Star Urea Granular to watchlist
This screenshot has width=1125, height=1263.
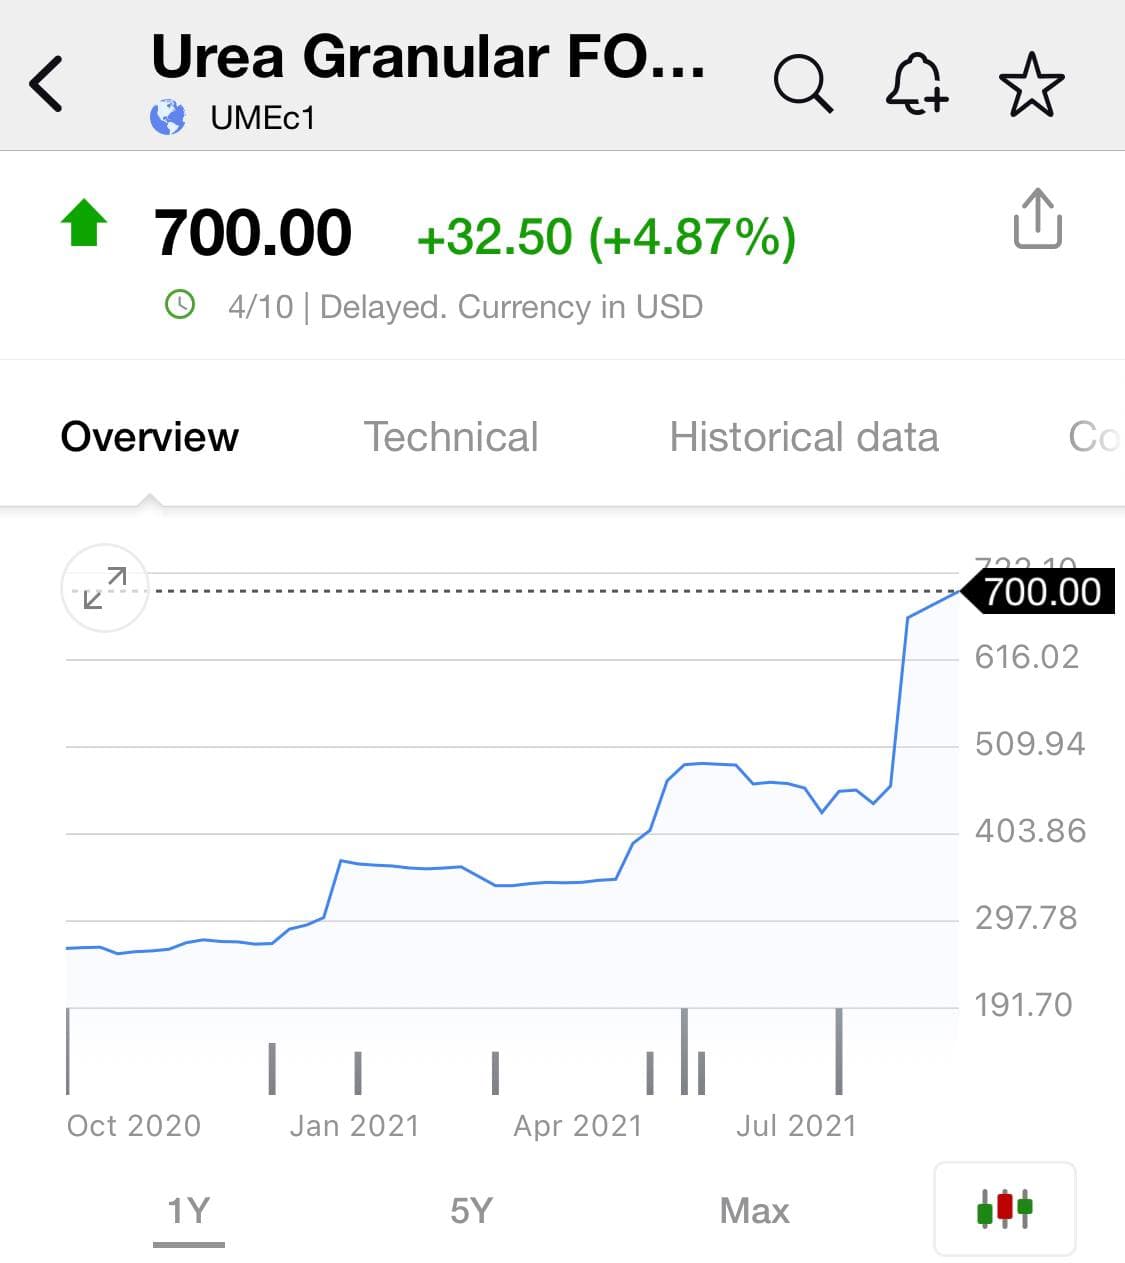coord(1031,85)
